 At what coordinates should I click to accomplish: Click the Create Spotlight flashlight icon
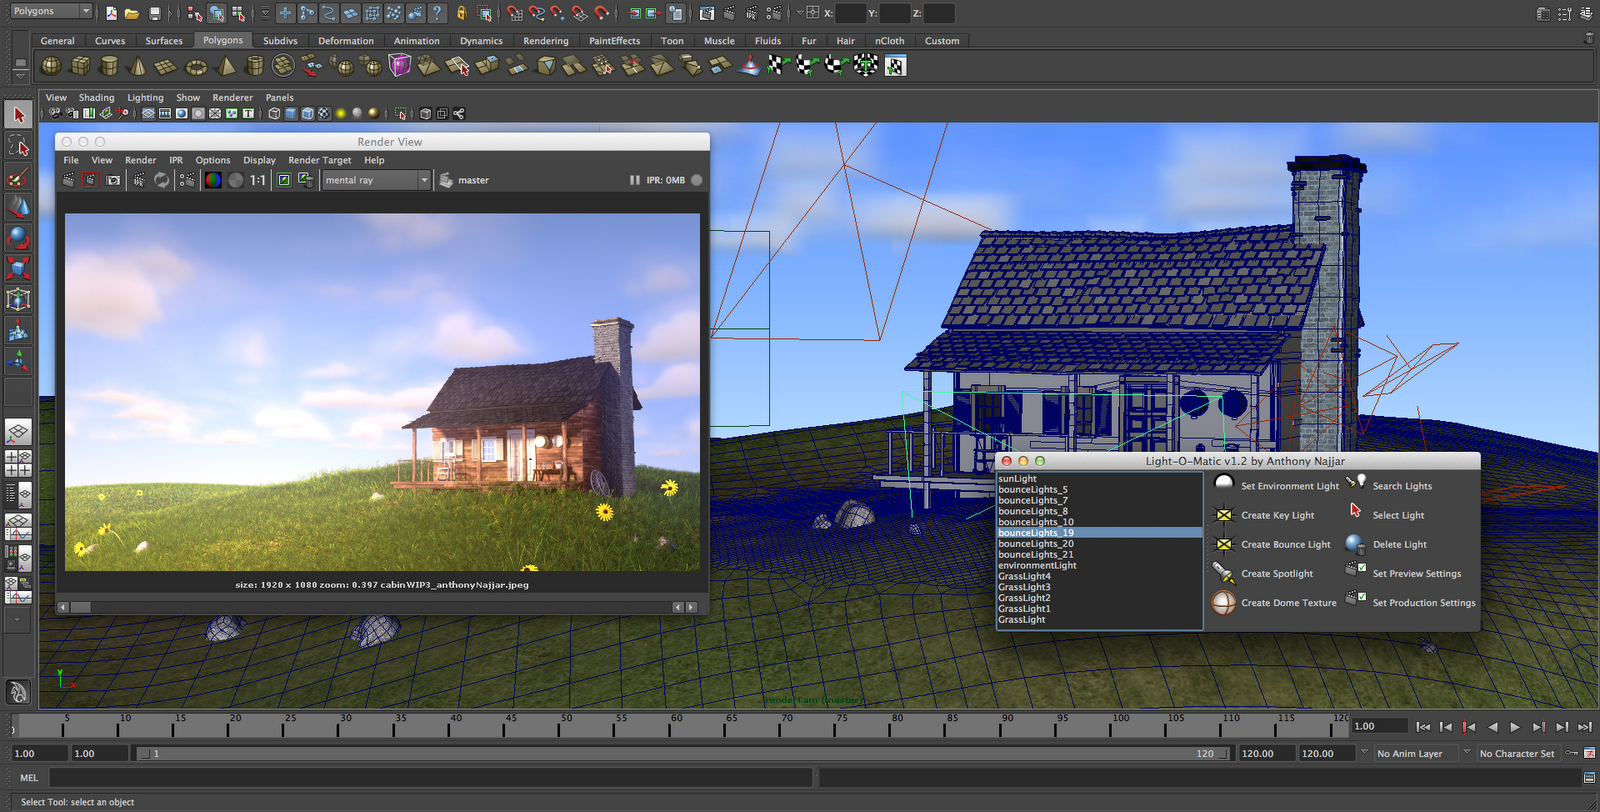1224,573
